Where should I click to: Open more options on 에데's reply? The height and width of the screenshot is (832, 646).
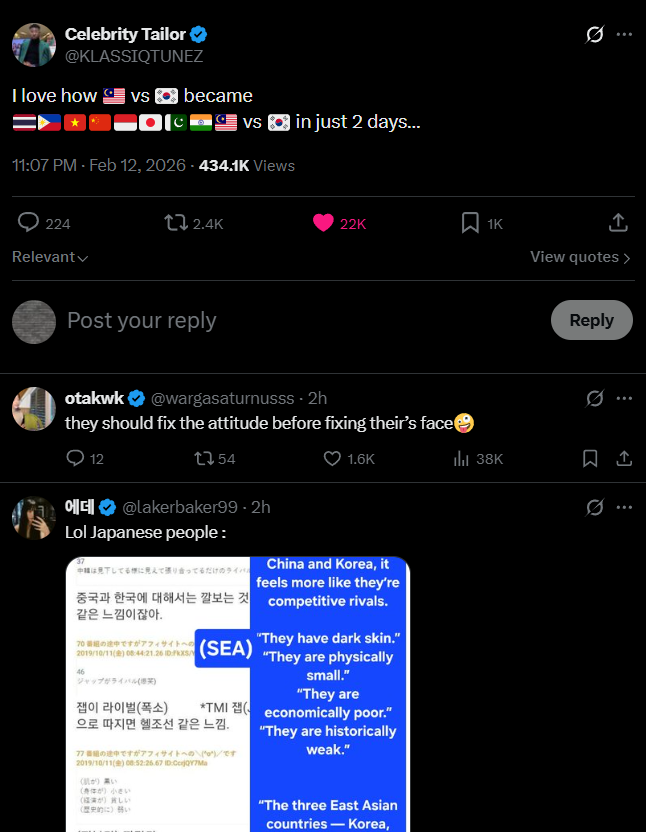[624, 507]
